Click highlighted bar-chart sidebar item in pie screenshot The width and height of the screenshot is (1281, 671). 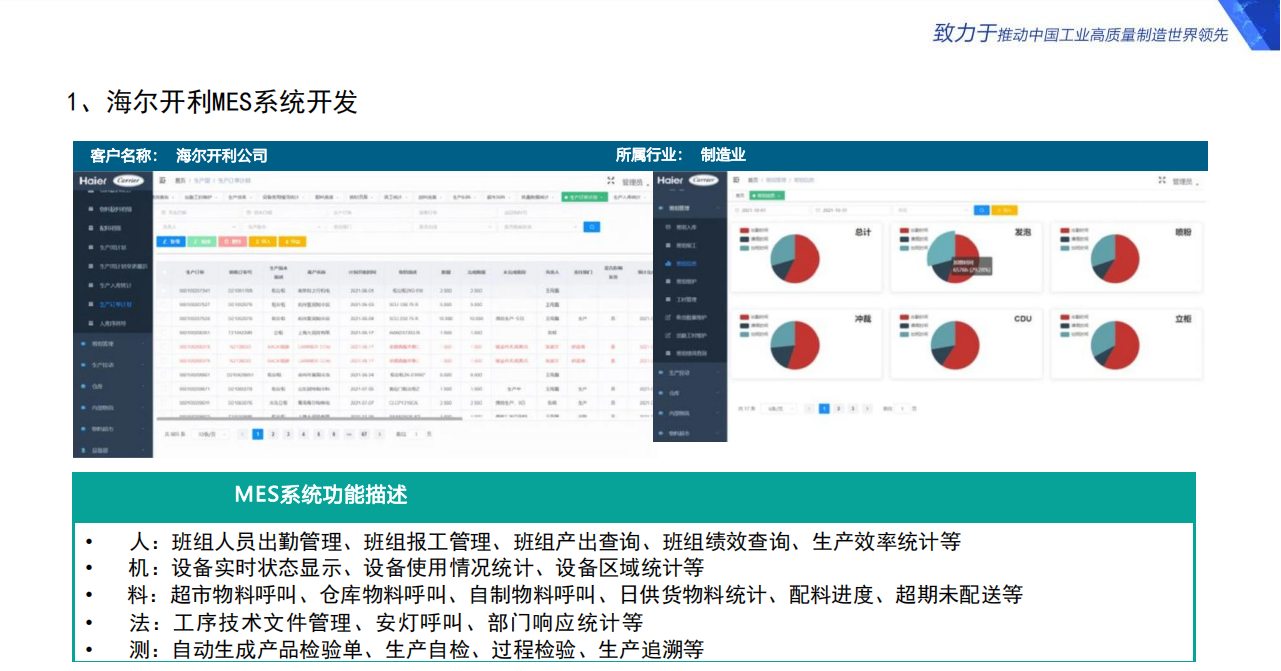pyautogui.click(x=691, y=263)
